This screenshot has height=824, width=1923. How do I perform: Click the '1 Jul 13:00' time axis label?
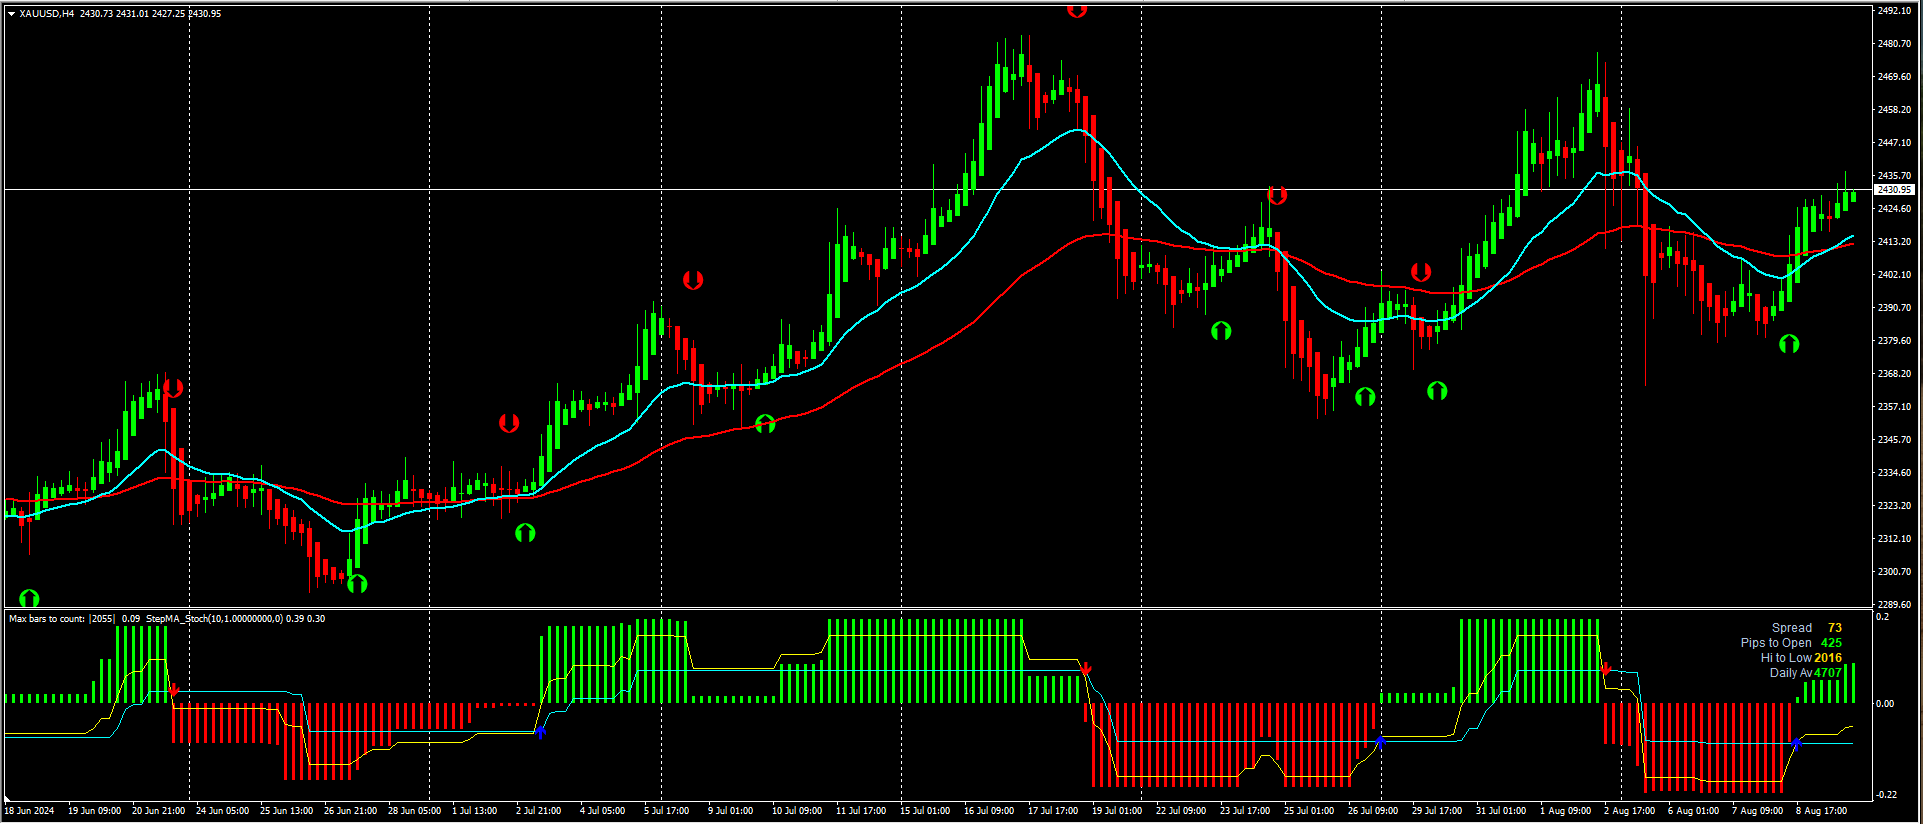coord(475,811)
